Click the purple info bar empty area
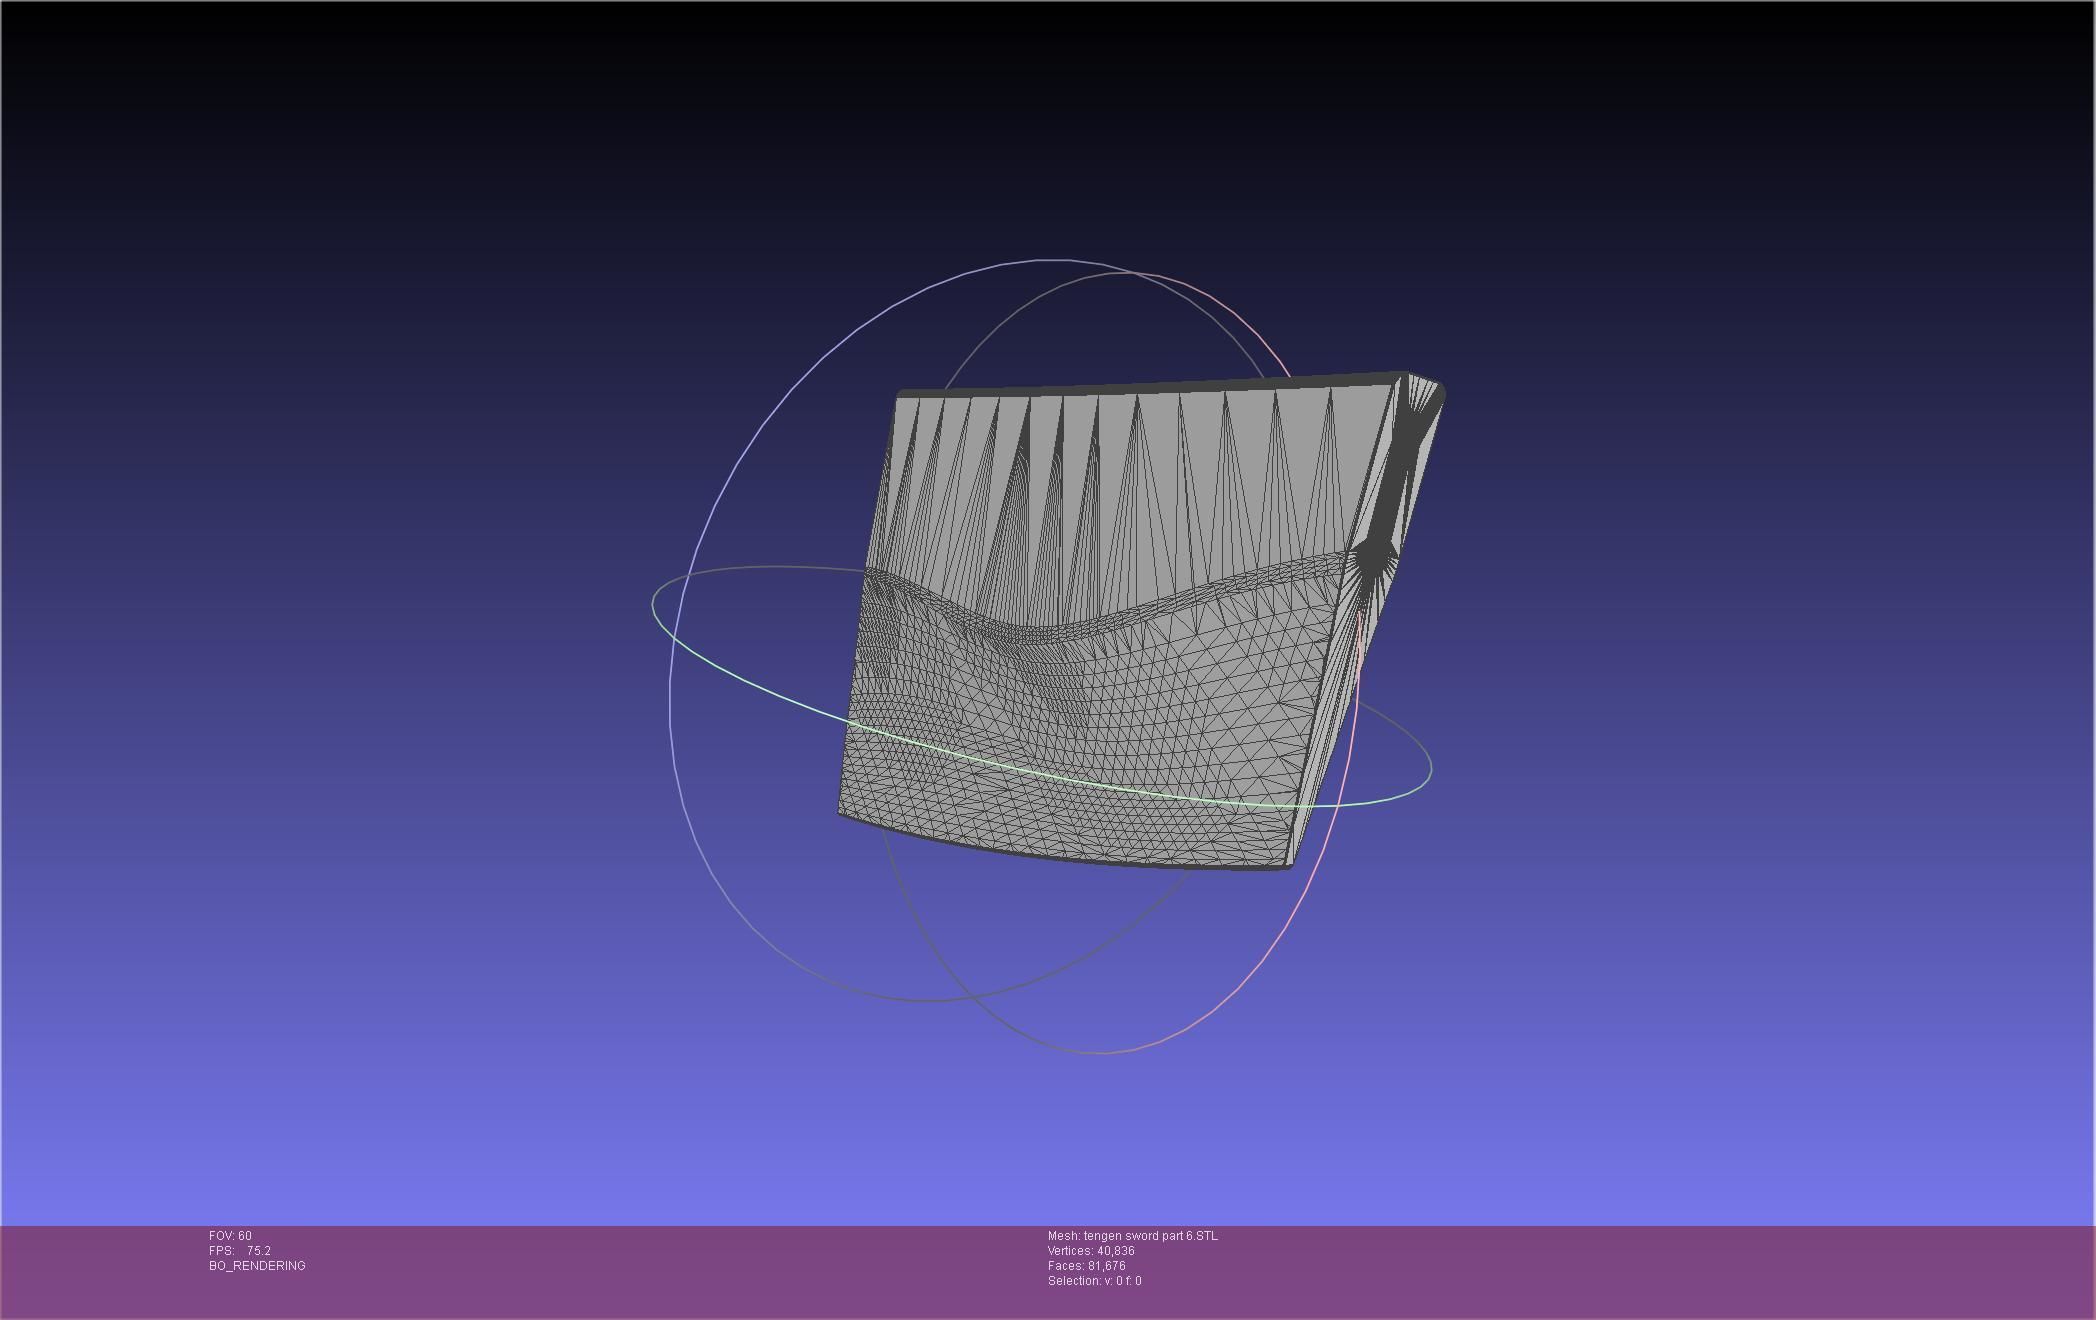 (x=1650, y=1270)
